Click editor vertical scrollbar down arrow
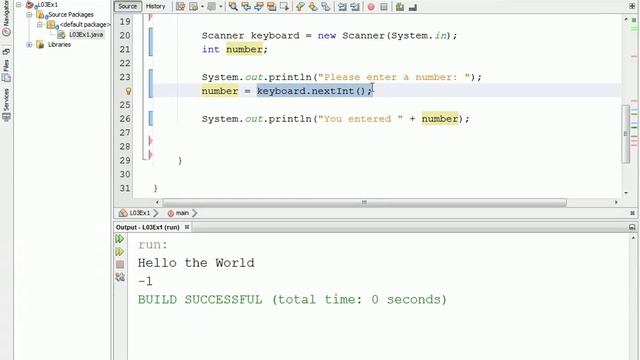The width and height of the screenshot is (640, 360). coord(626,193)
